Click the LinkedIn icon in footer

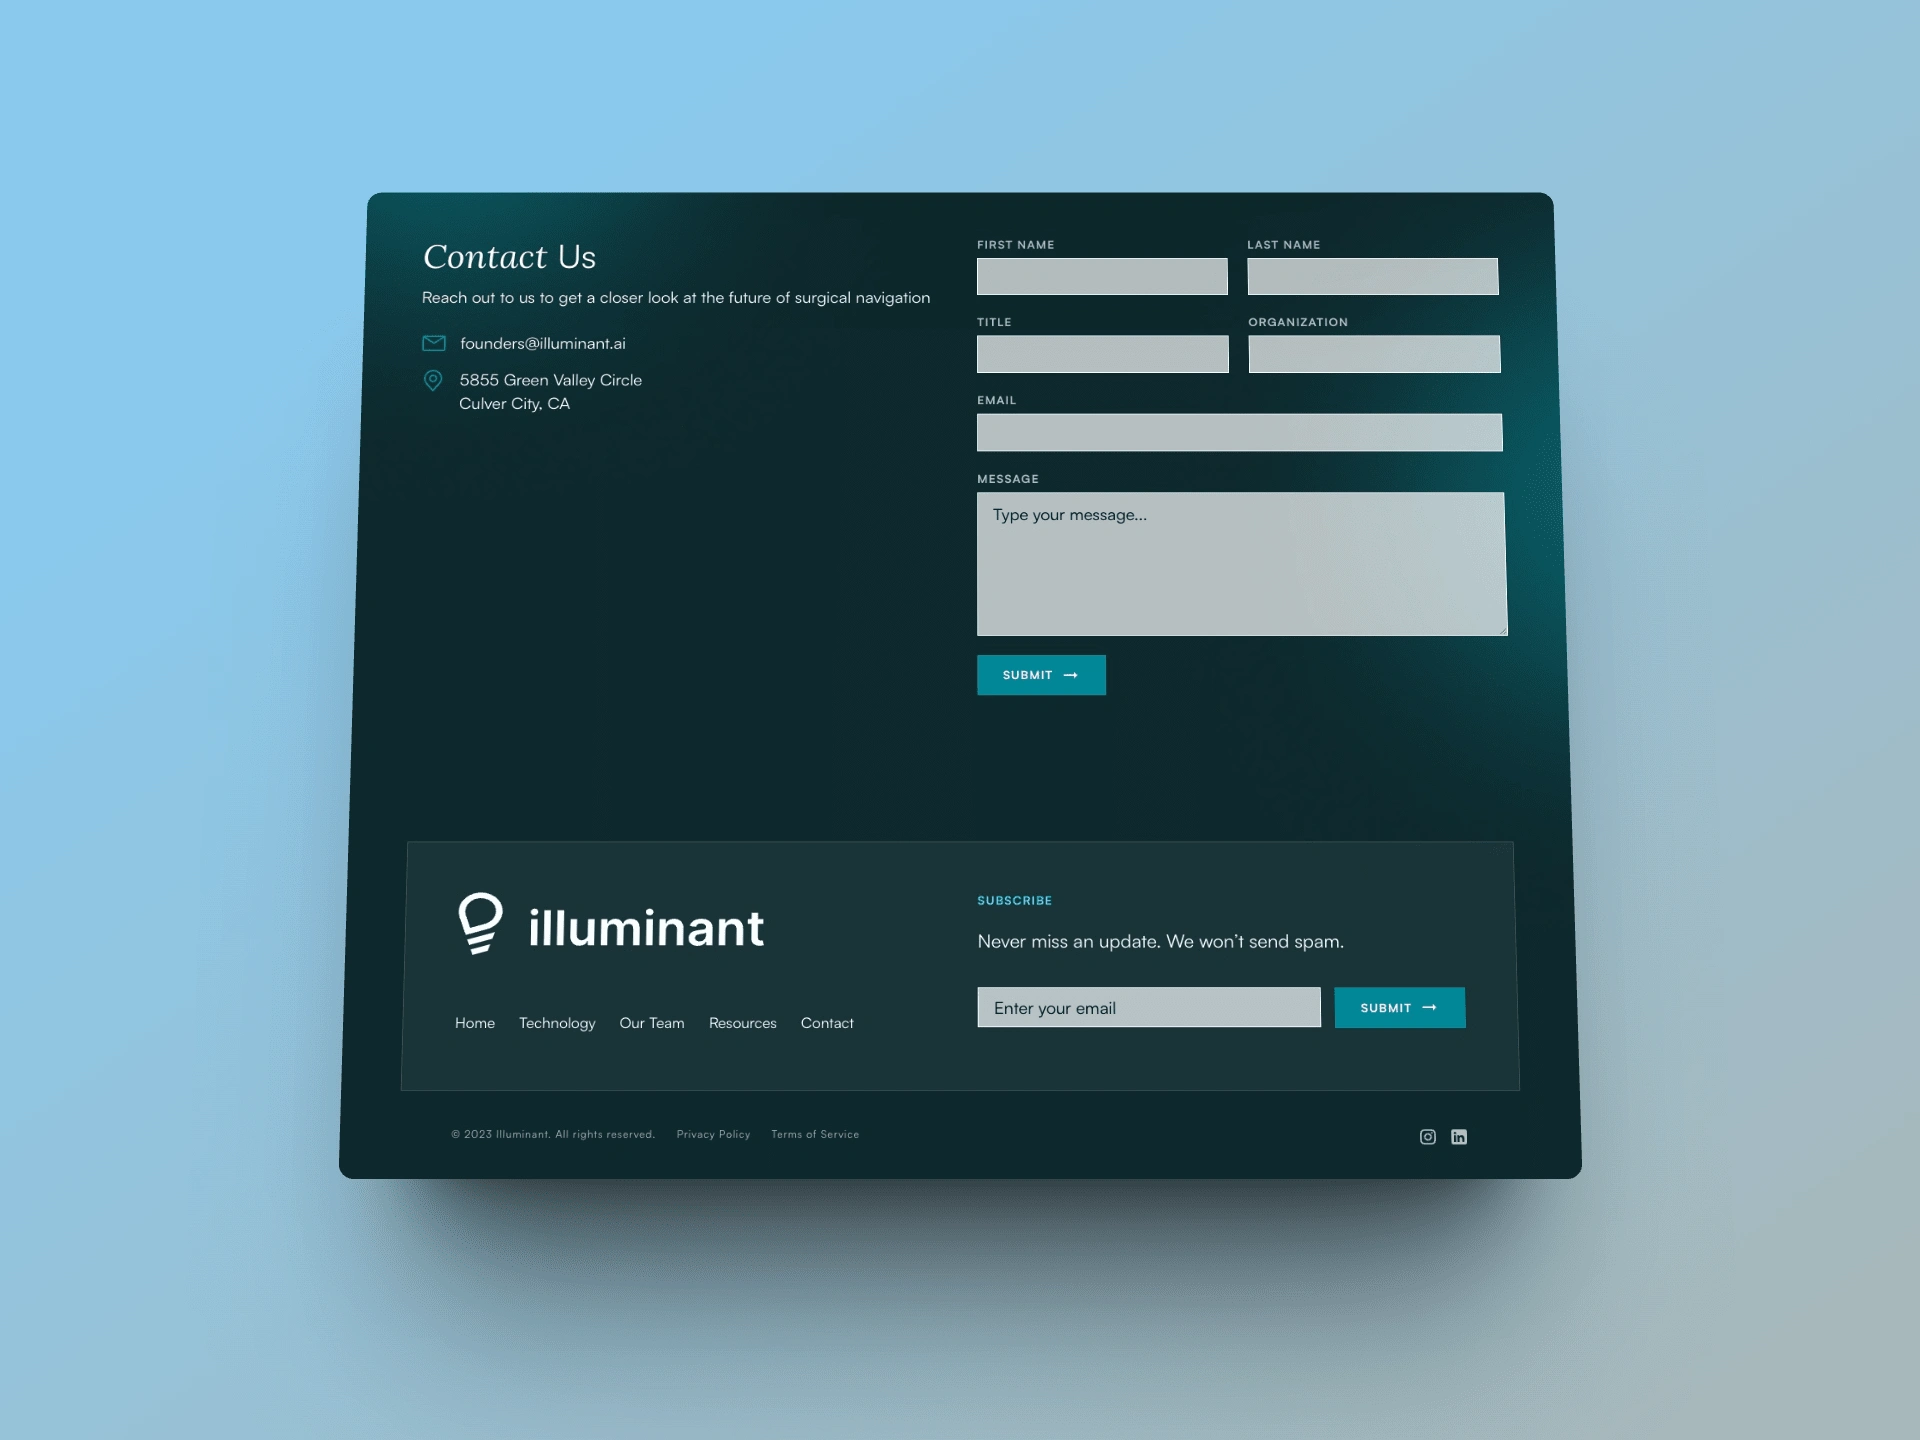click(1459, 1136)
